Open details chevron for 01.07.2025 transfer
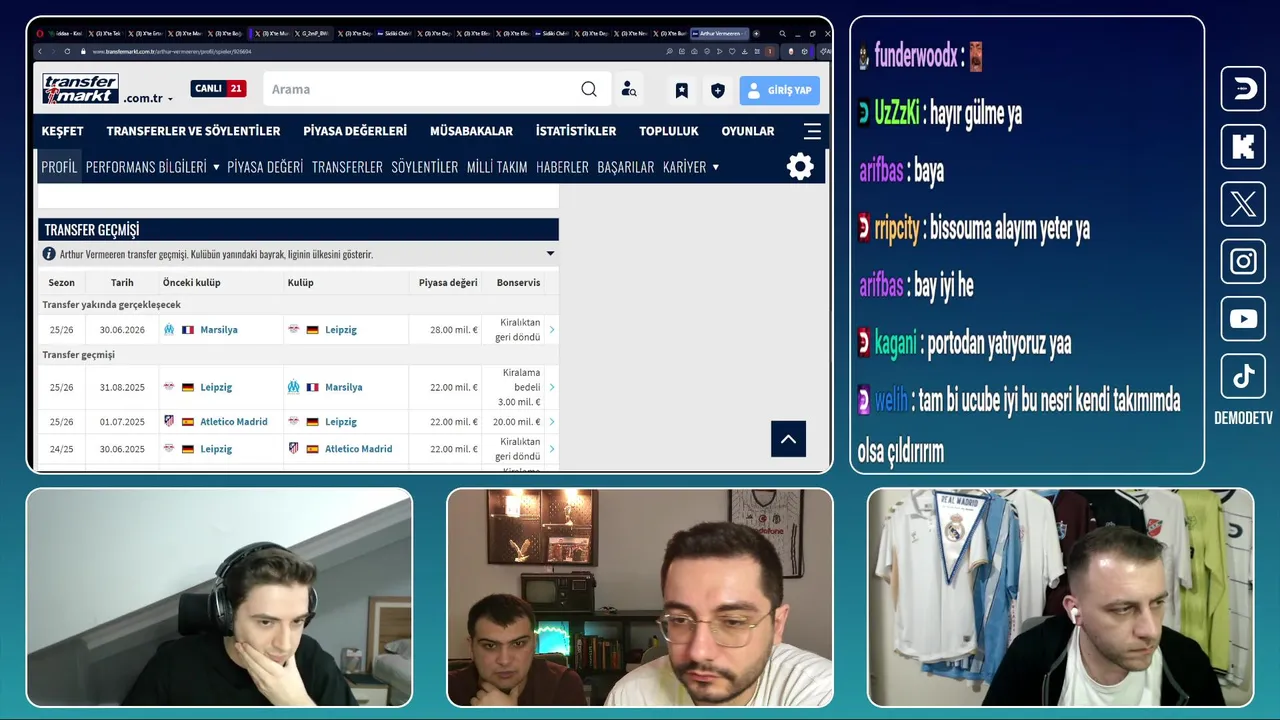The height and width of the screenshot is (720, 1280). click(552, 421)
